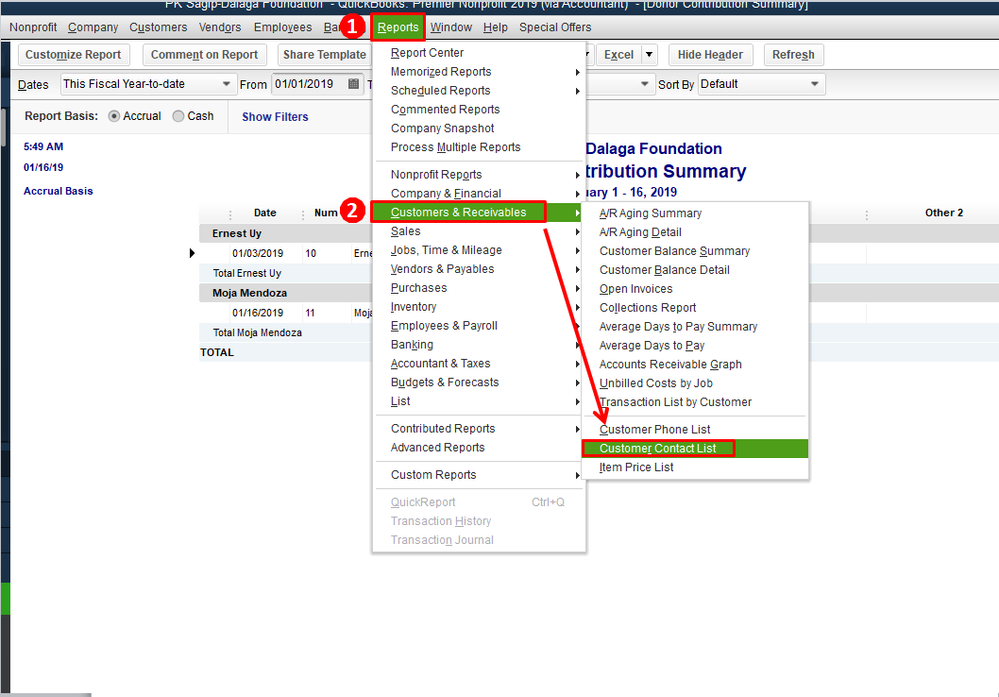Open the columns dropdown left of Sort By
The width and height of the screenshot is (999, 697).
tap(644, 84)
